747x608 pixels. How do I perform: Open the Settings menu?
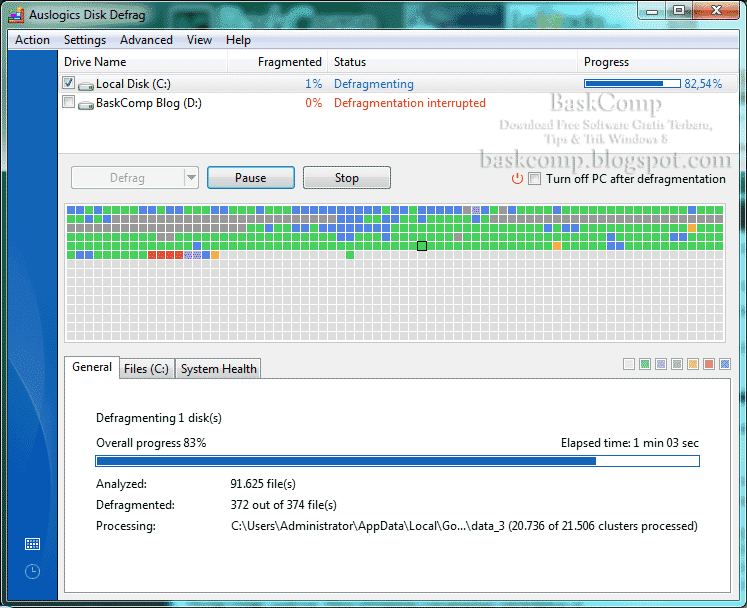click(85, 40)
